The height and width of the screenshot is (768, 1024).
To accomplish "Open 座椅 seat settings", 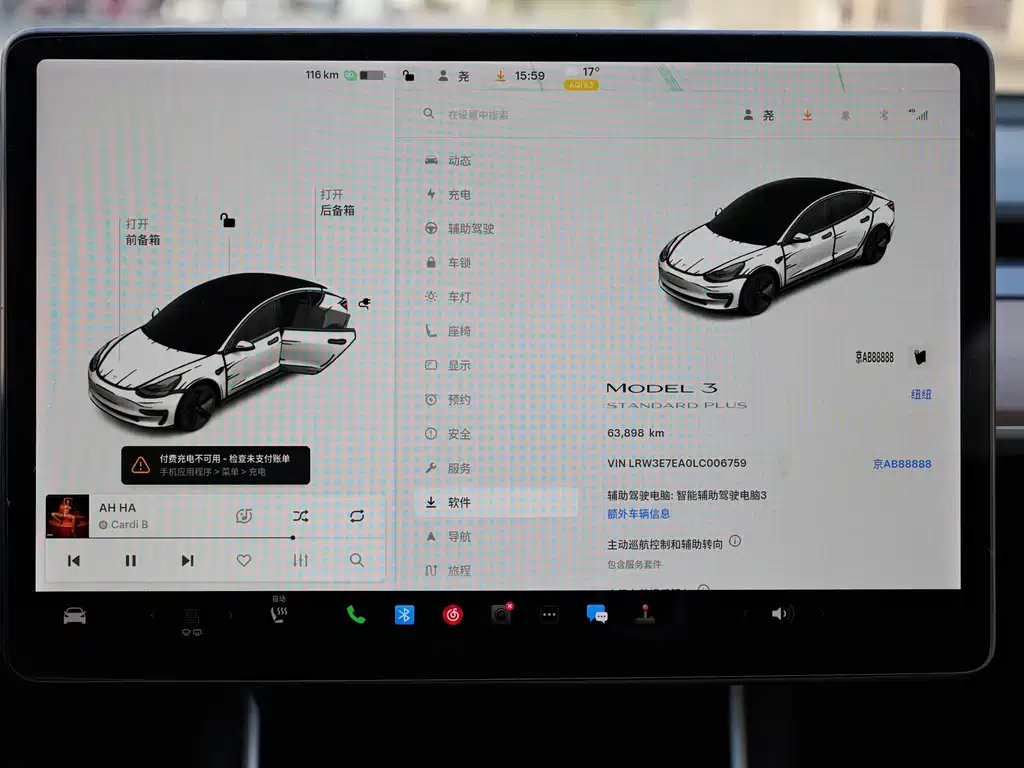I will [x=448, y=331].
